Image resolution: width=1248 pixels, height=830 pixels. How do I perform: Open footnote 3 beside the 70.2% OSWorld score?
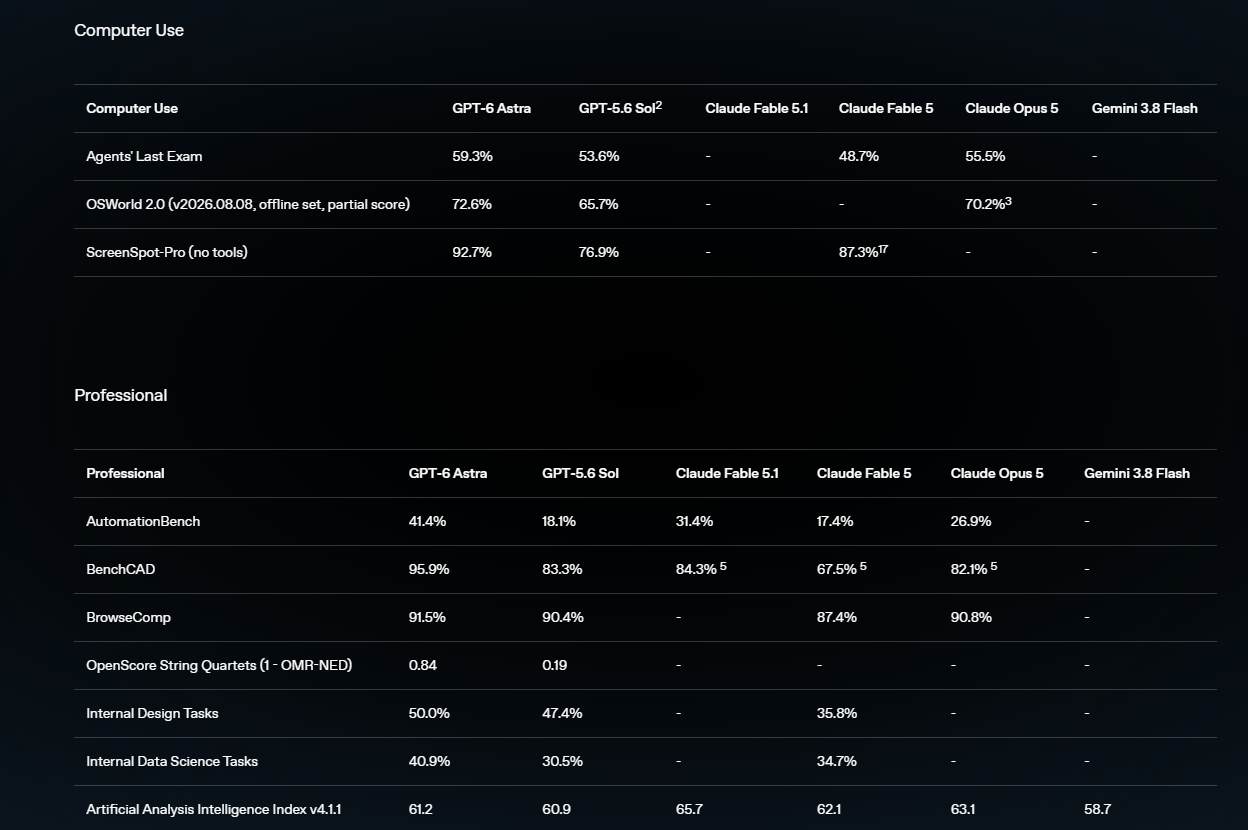(x=1009, y=201)
